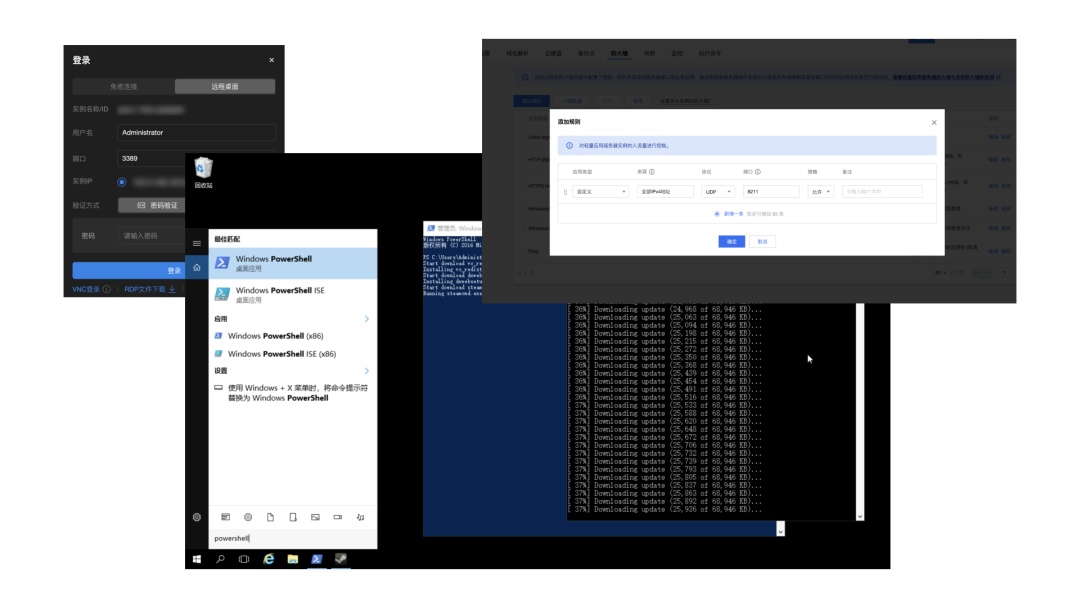Filter search results by settings gear icon
Screen dimensions: 1080x608
(x=248, y=517)
